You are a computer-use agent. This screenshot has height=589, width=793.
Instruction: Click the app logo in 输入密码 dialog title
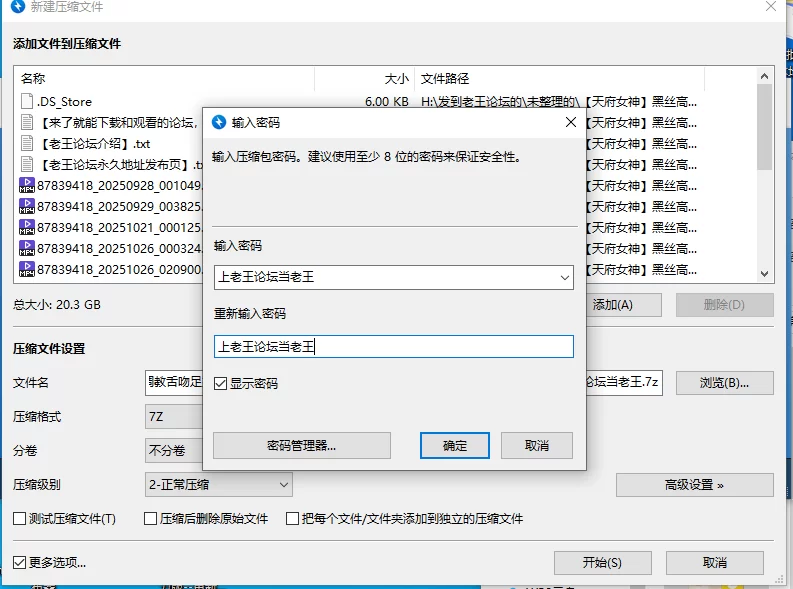tap(219, 122)
